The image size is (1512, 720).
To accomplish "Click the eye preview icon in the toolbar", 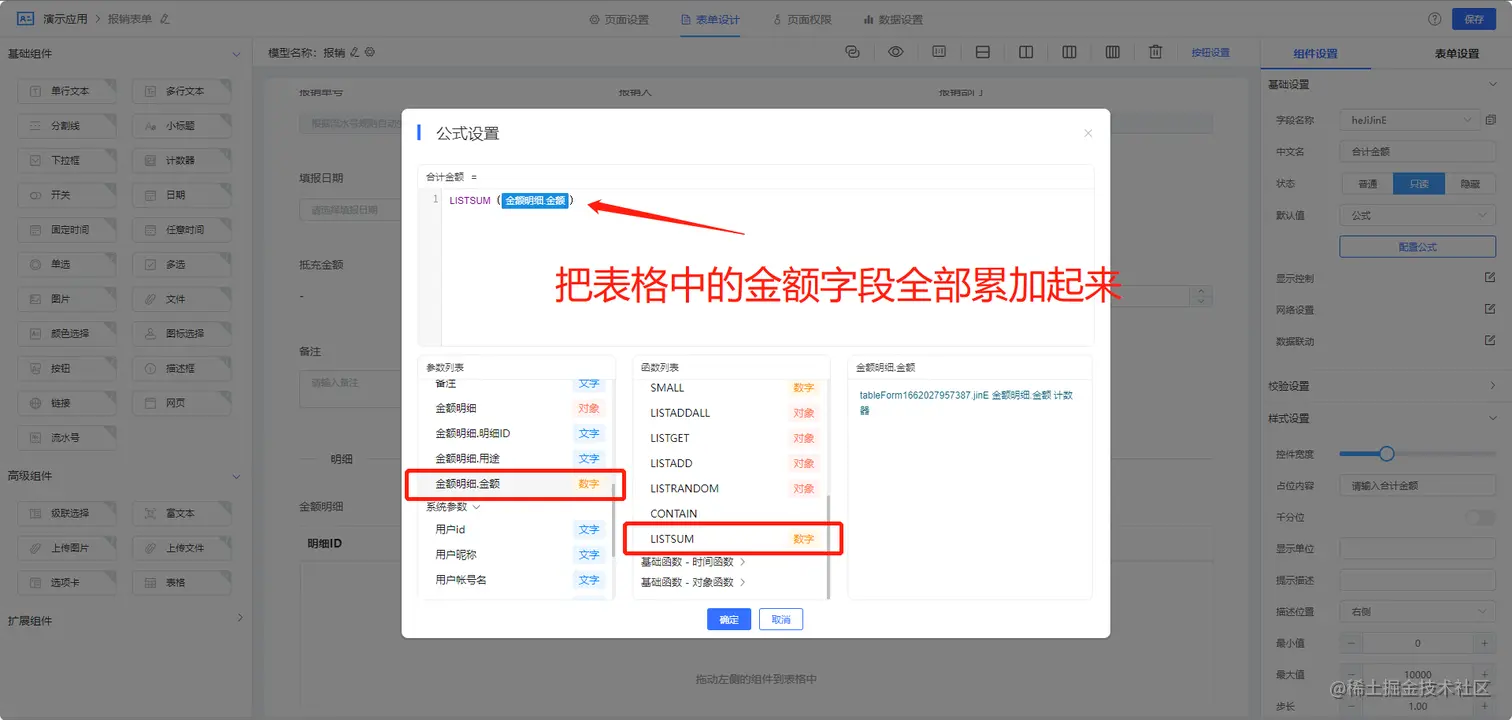I will (x=896, y=52).
